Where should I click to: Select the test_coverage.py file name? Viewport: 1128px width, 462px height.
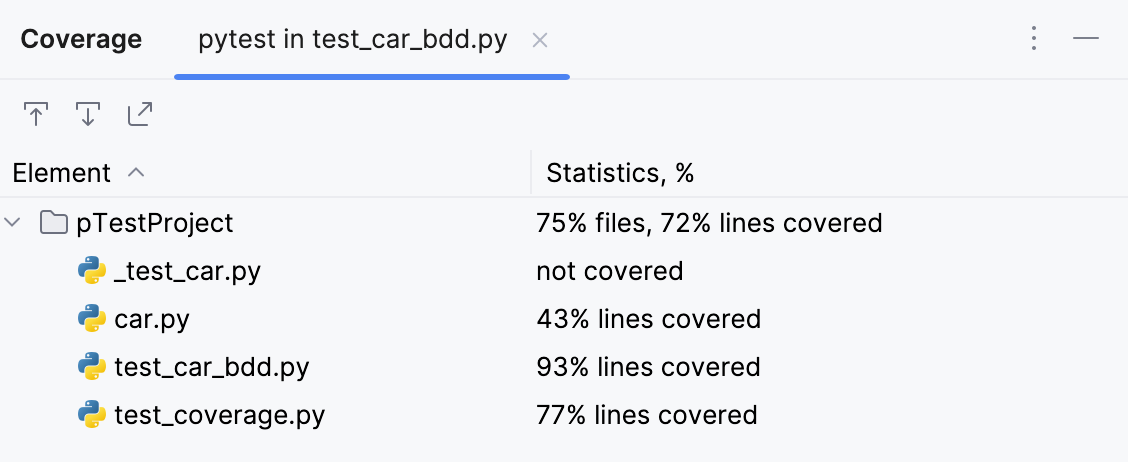coord(219,414)
